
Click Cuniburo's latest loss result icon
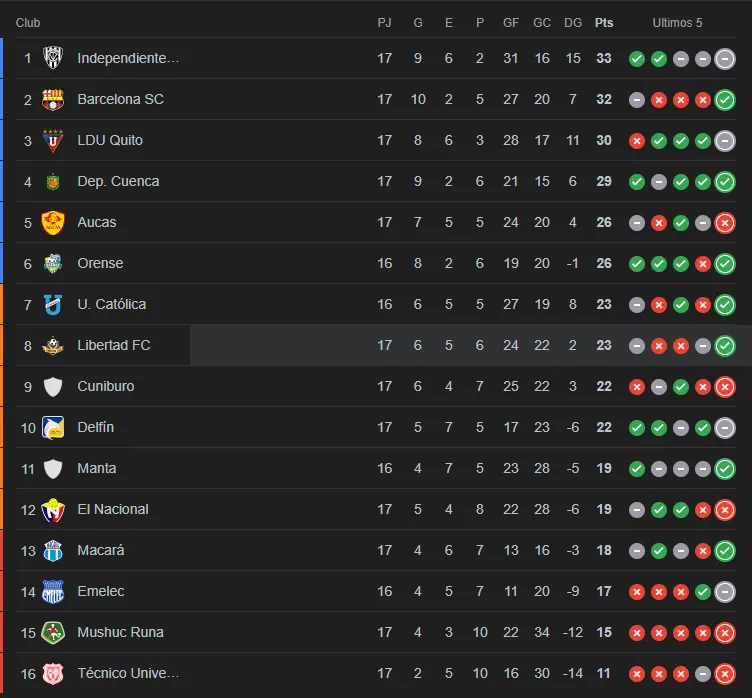[726, 386]
